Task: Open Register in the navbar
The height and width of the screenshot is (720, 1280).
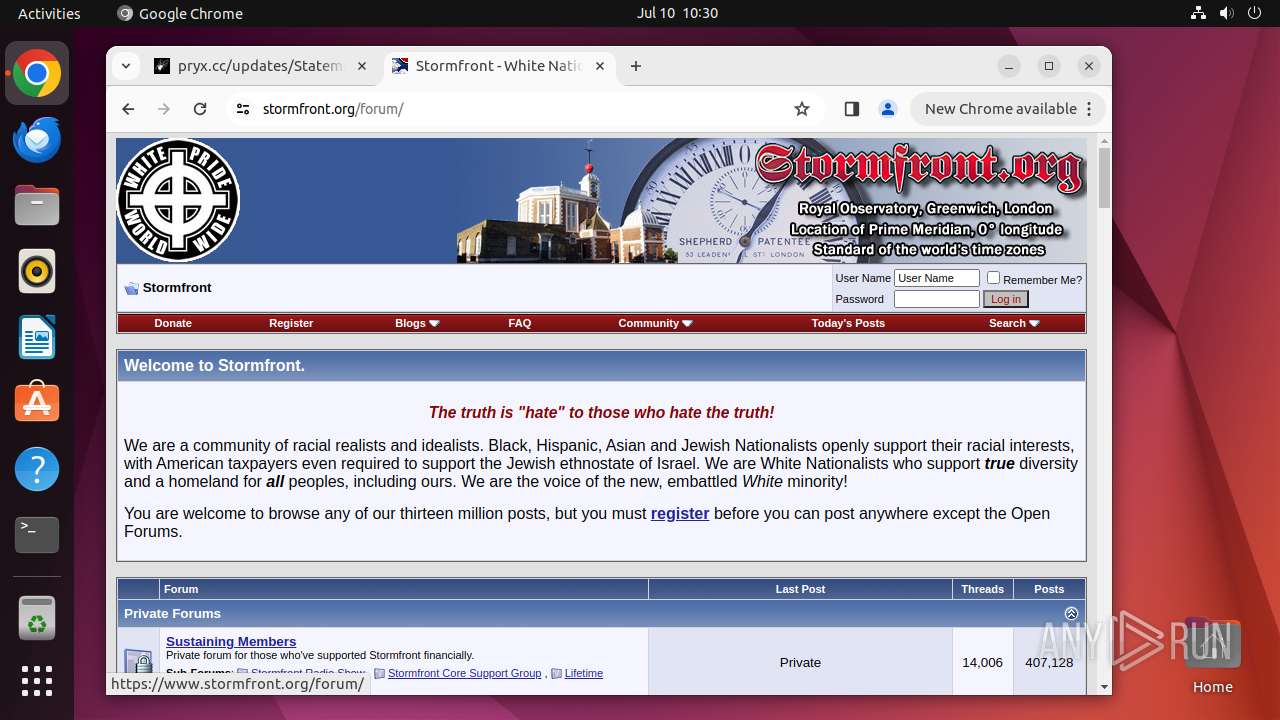Action: [x=291, y=323]
